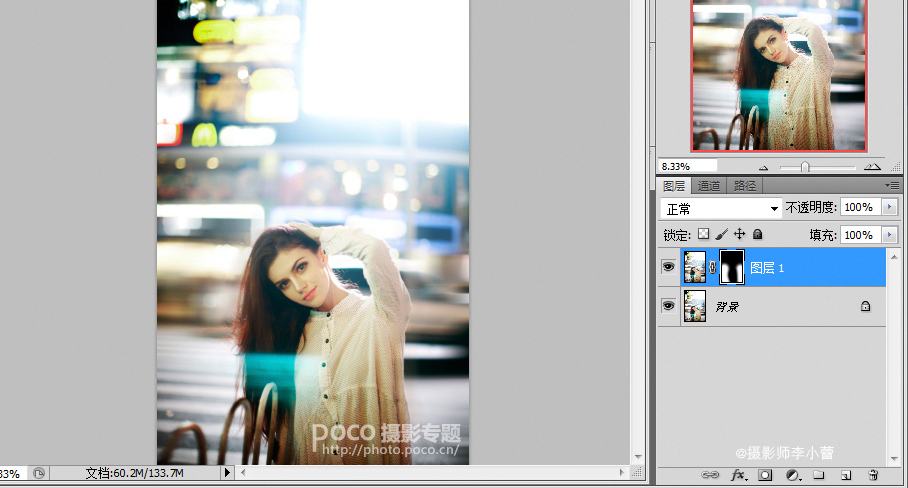Select 背景 layer thumbnail
The width and height of the screenshot is (908, 488).
click(695, 306)
